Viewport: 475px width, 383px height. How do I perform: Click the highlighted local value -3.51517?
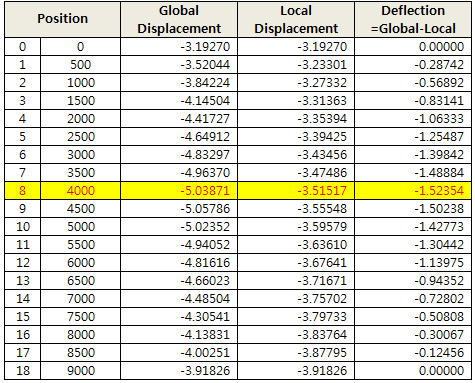(296, 191)
